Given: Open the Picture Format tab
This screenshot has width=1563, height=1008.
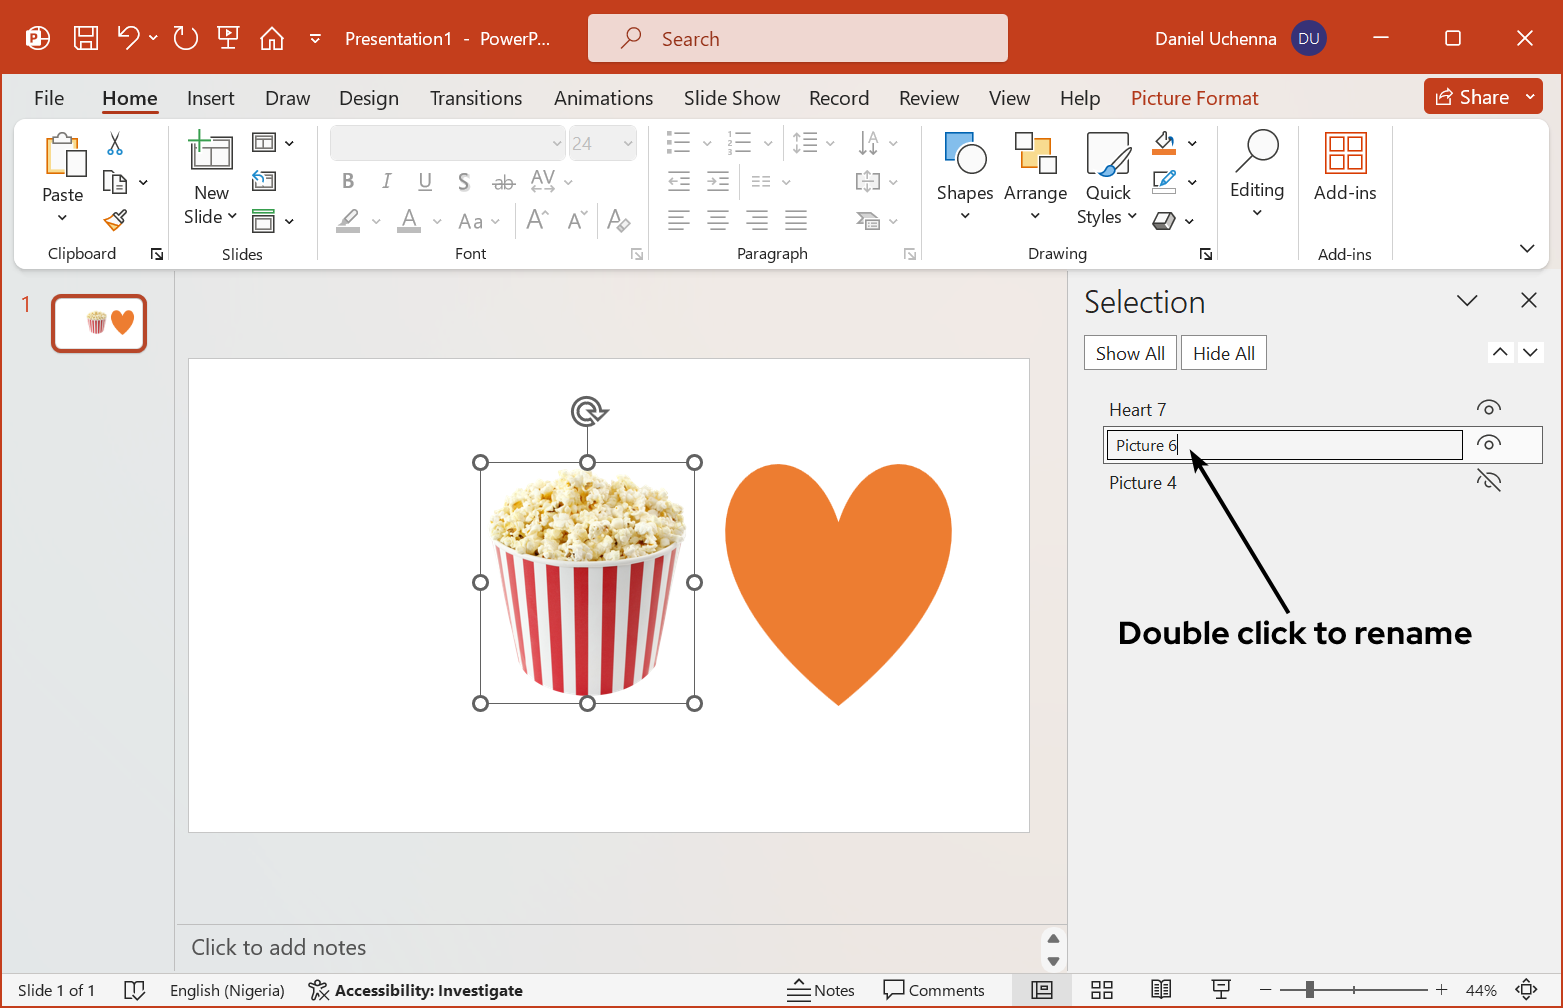Looking at the screenshot, I should pos(1194,98).
